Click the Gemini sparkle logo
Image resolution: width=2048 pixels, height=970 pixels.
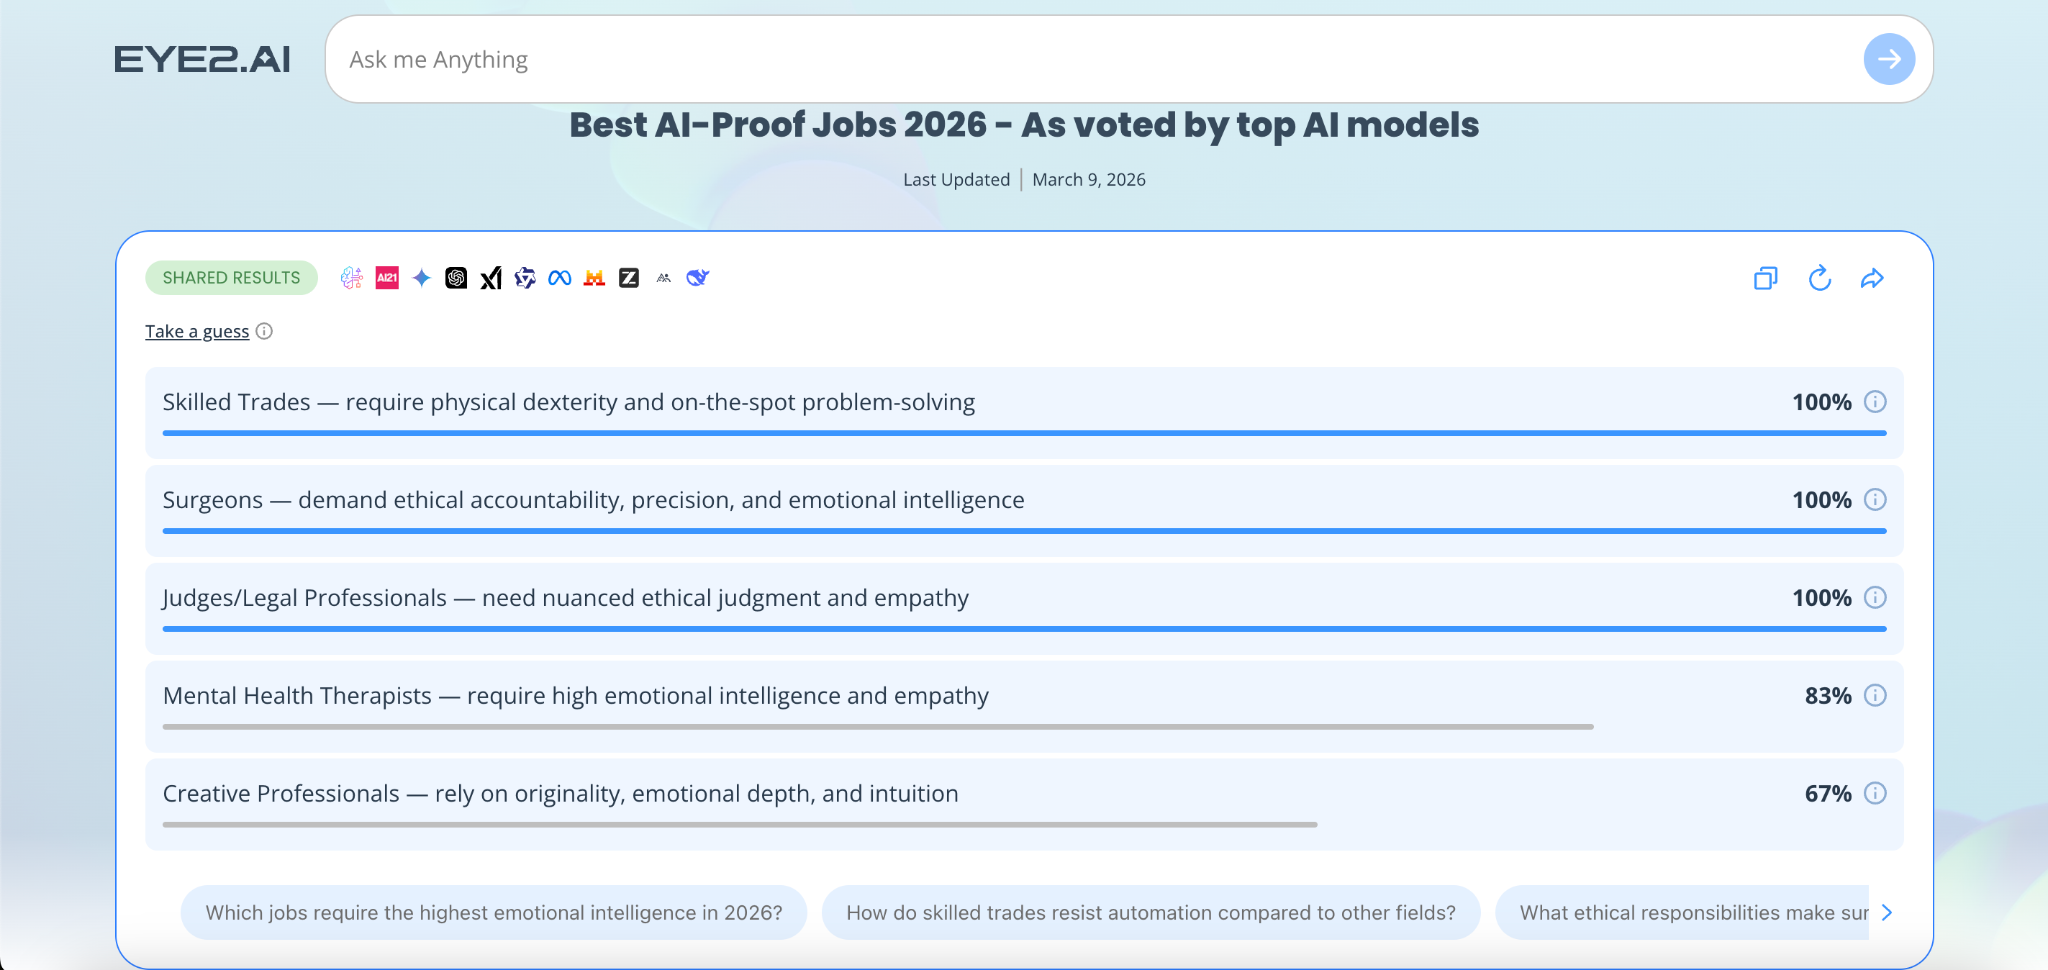pos(422,278)
